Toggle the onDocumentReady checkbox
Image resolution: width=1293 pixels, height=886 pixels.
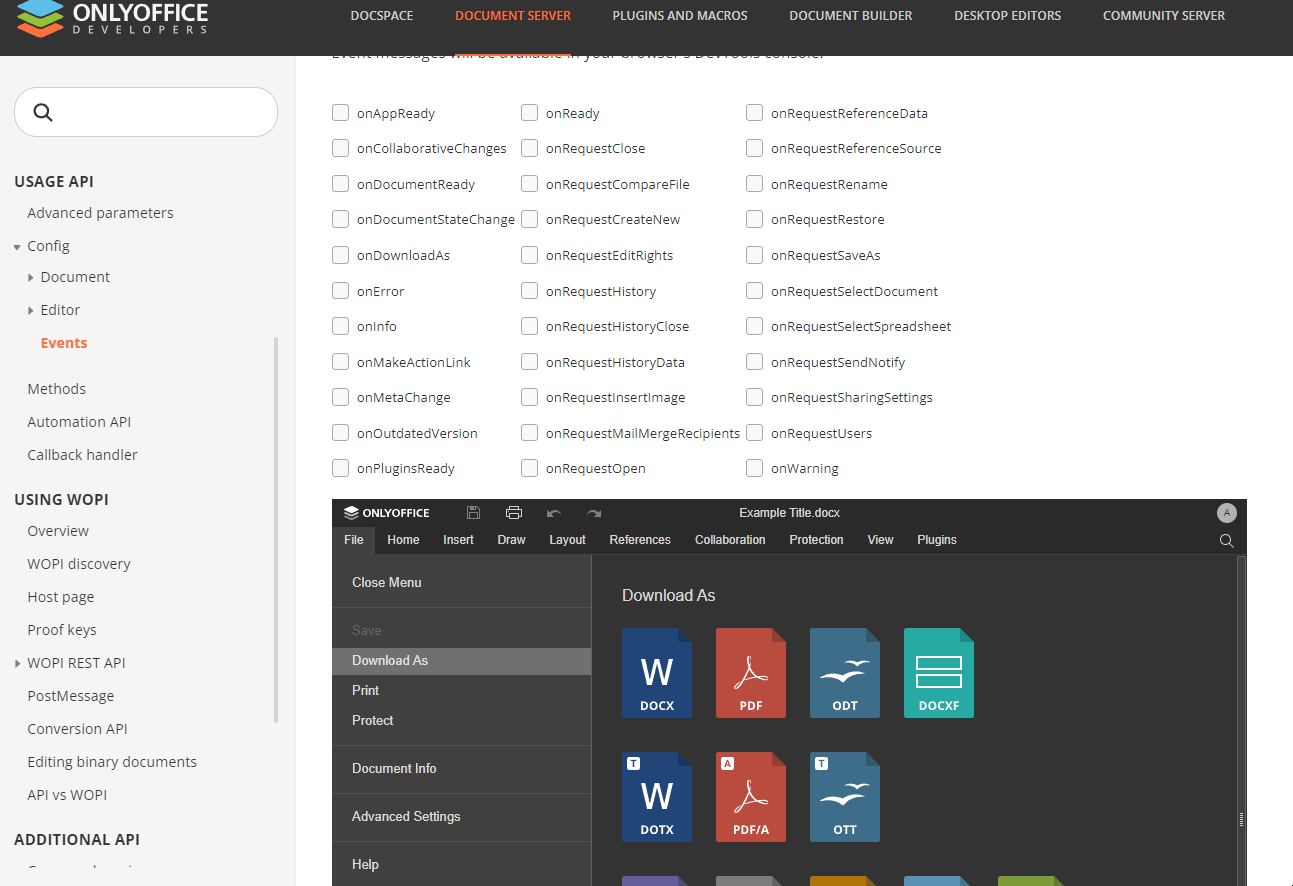click(x=340, y=184)
